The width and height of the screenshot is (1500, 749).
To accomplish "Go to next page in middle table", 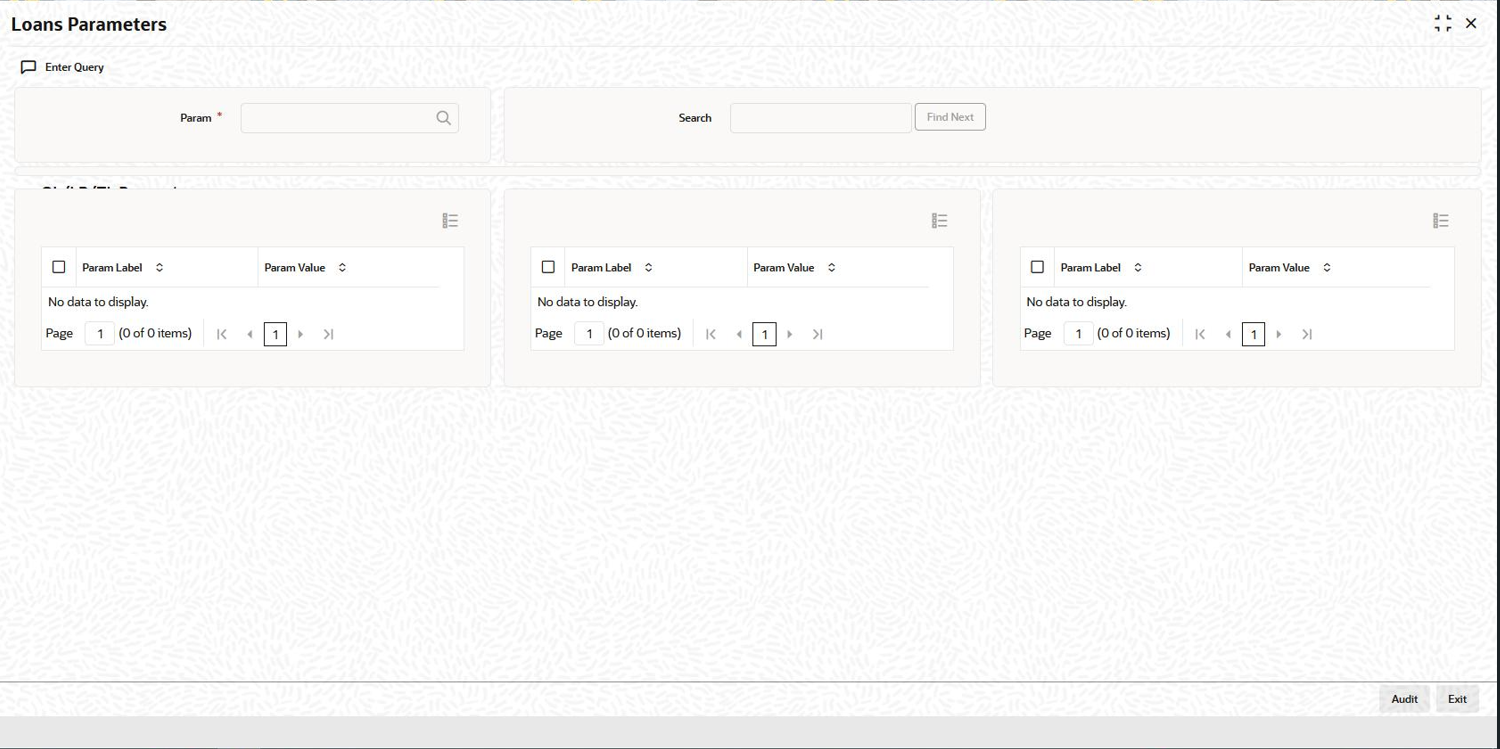I will click(790, 334).
